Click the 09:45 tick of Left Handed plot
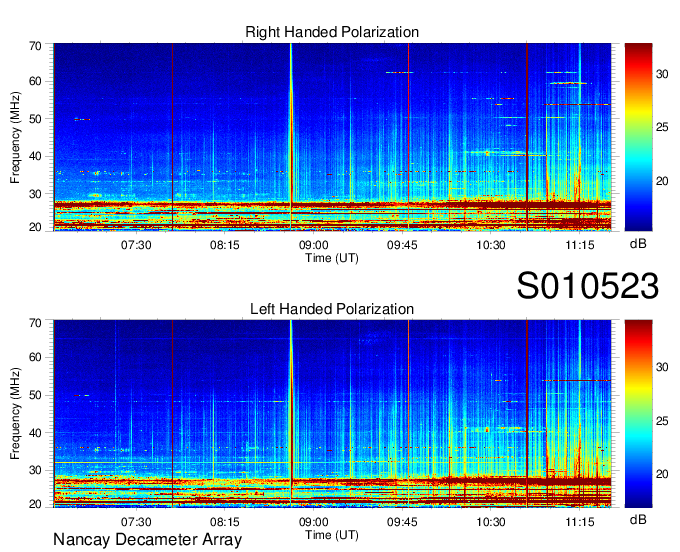This screenshot has width=680, height=552. (402, 522)
